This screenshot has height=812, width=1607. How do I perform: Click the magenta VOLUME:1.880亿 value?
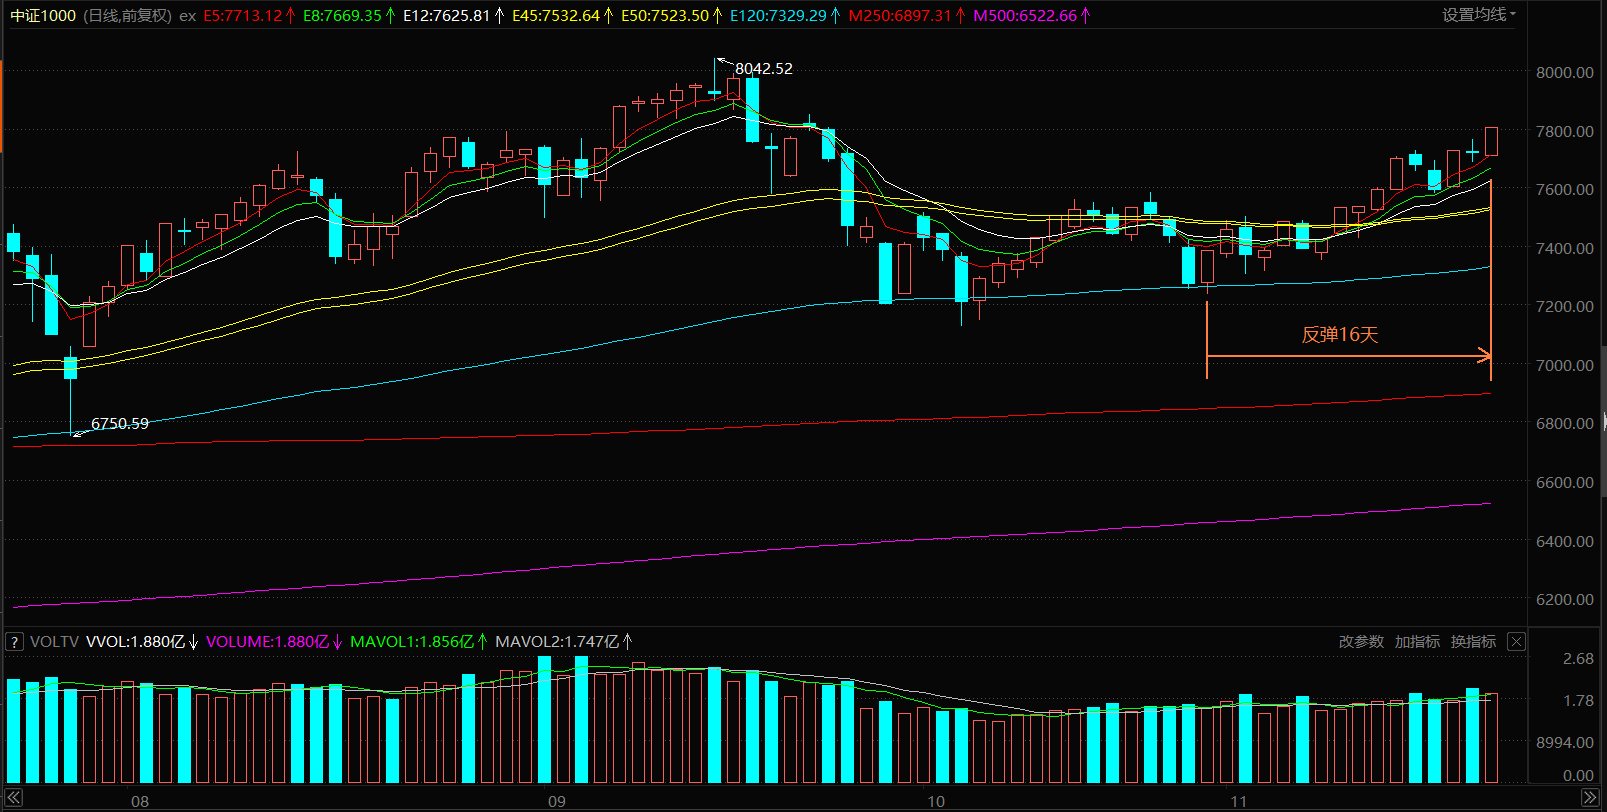click(x=267, y=642)
